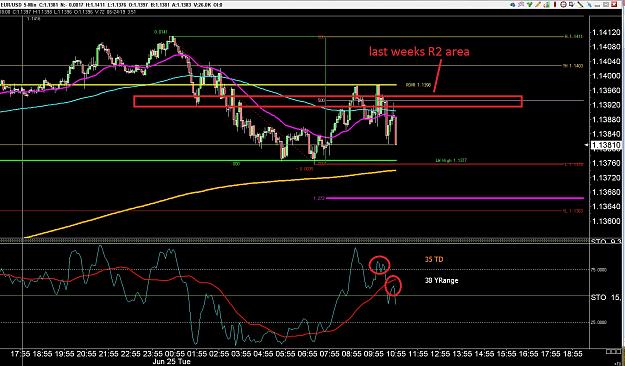
Task: Click the 14:55 time axis label
Action: pos(483,354)
